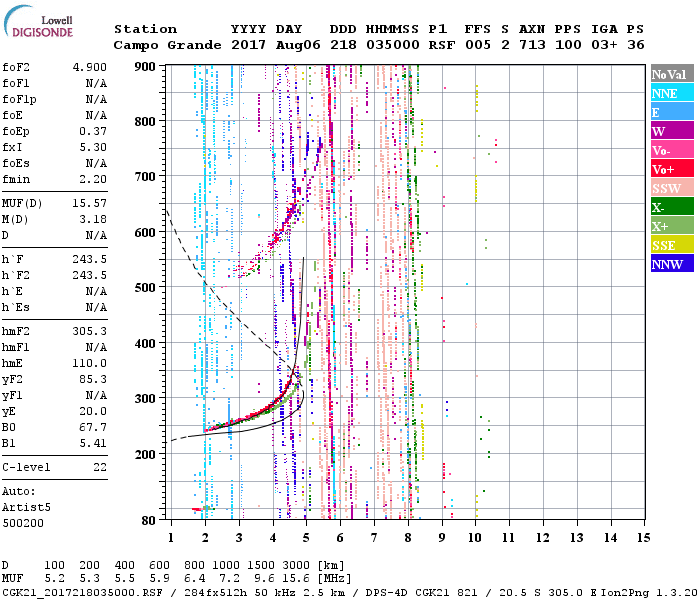This screenshot has height=600, width=700.
Task: Select the NNW legend swatch
Action: click(x=672, y=263)
